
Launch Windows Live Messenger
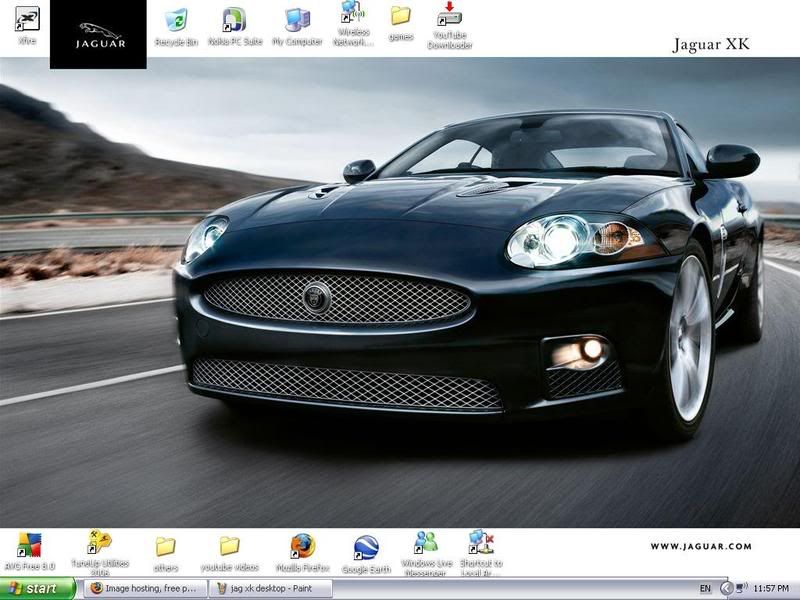point(427,543)
